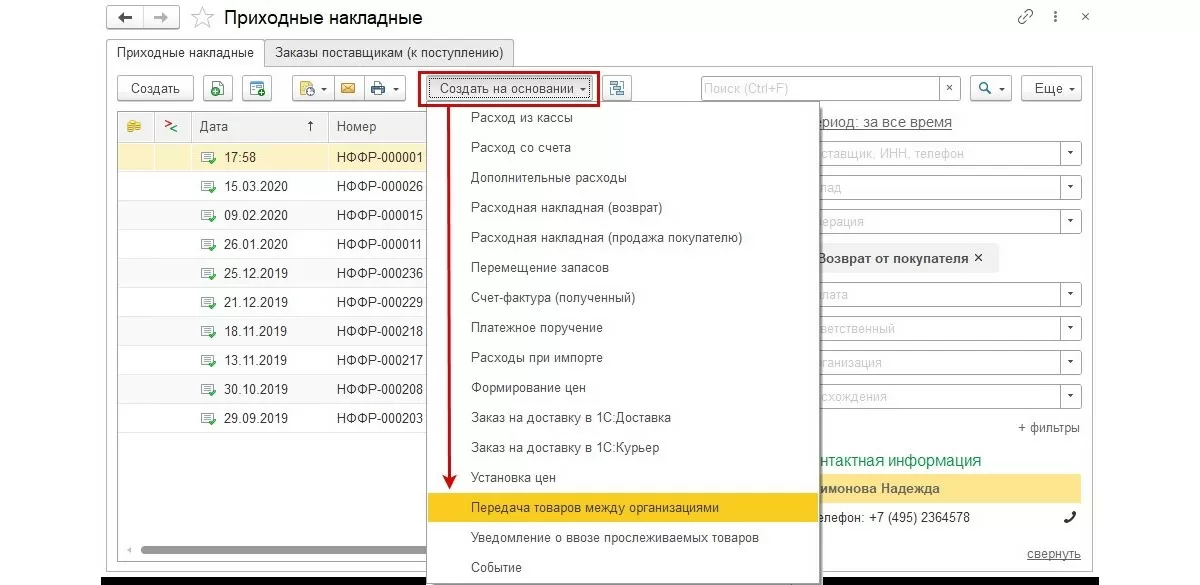Expand the supplier filter dropdown arrow

click(1071, 154)
